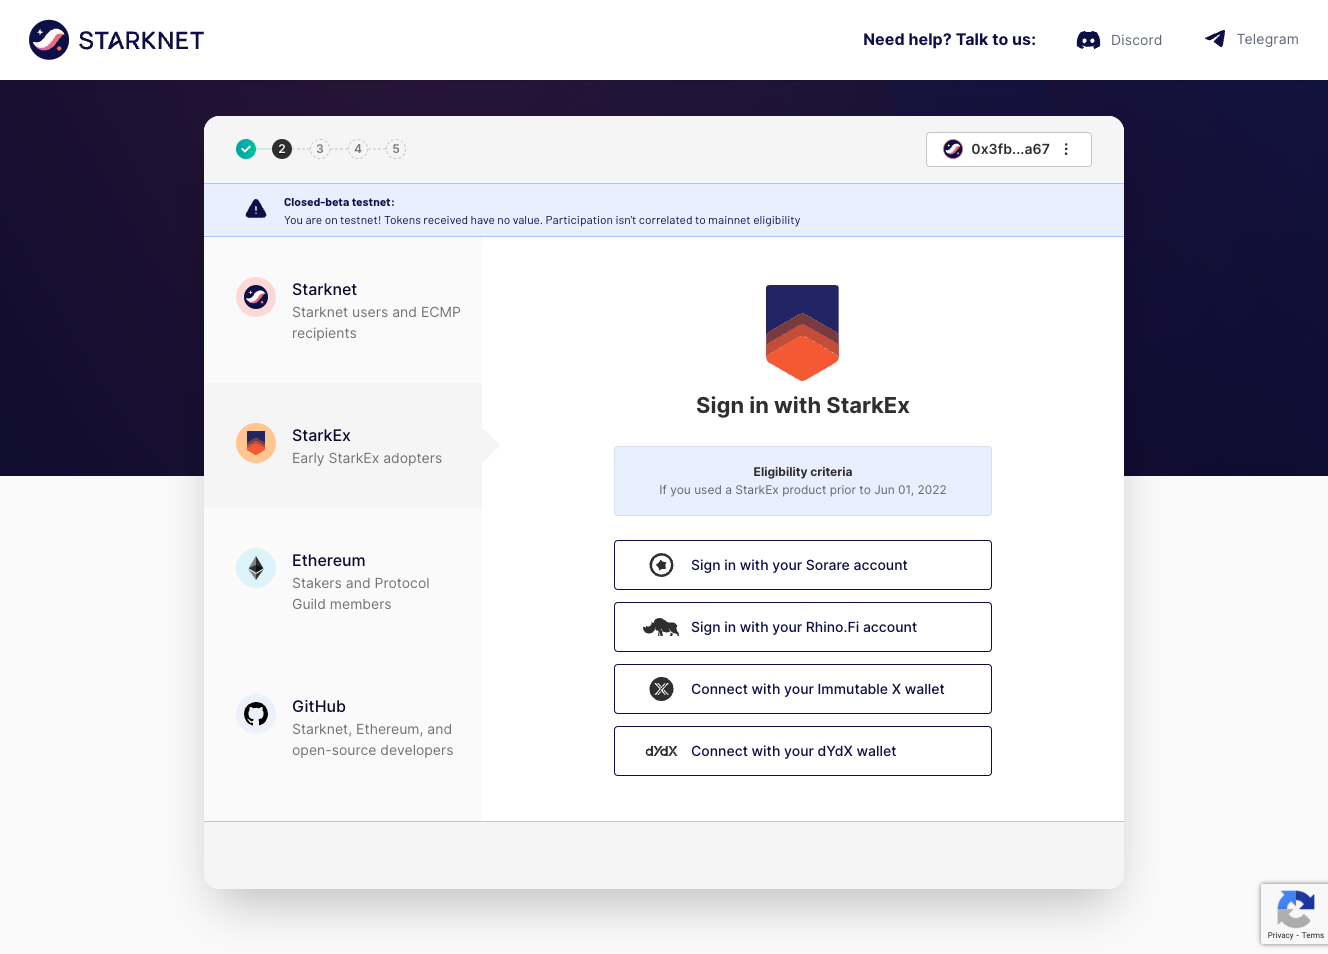Click the 'Sign in with StarkEx' heading

[x=803, y=406]
